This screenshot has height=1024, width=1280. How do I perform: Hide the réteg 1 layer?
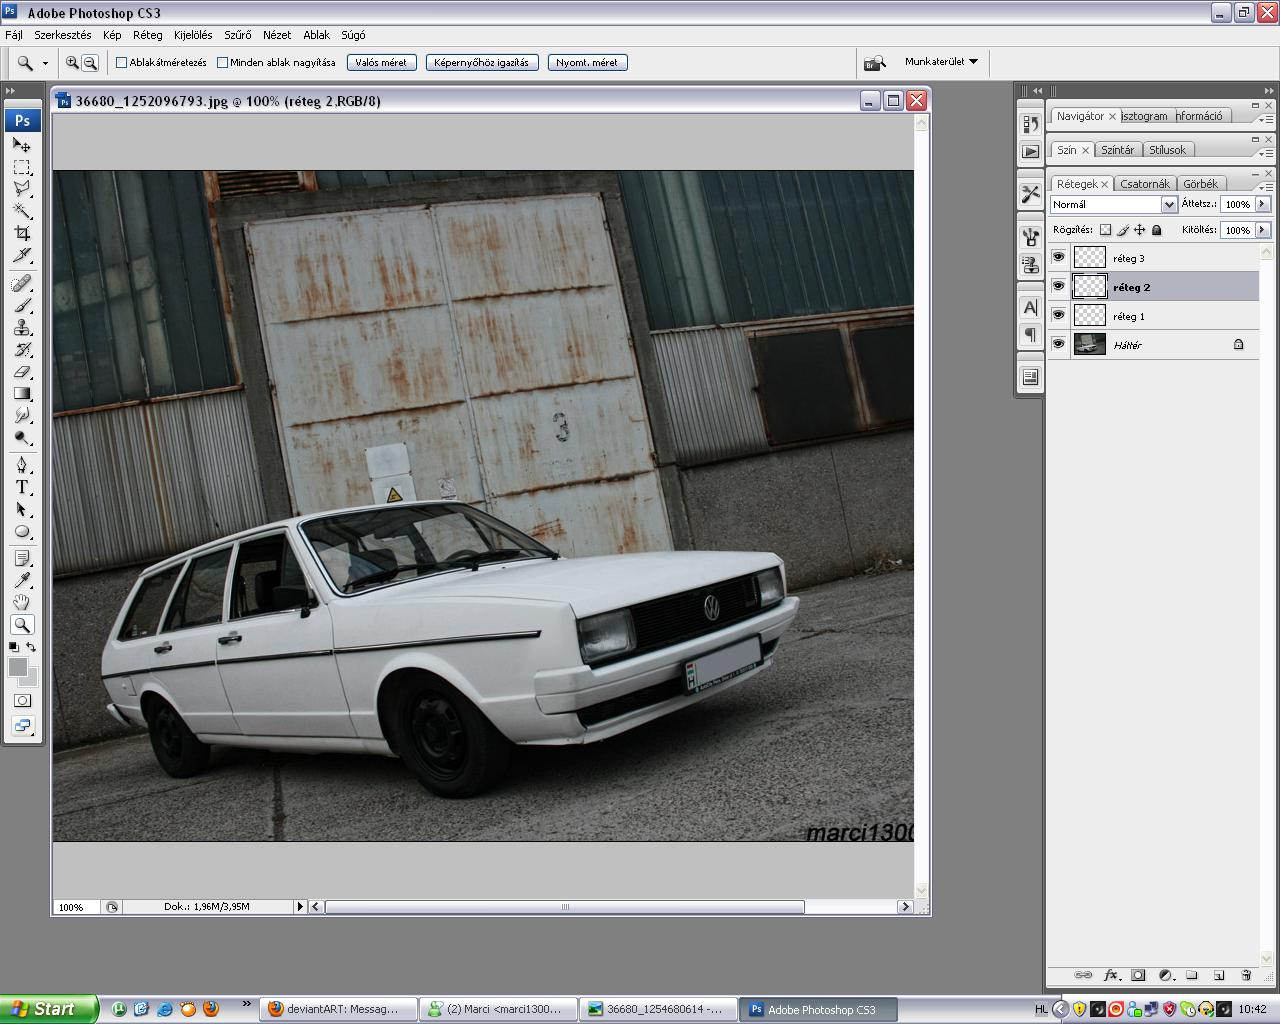pyautogui.click(x=1058, y=316)
